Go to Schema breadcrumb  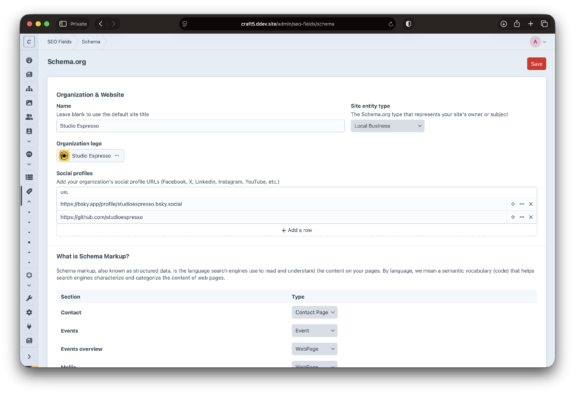click(91, 42)
